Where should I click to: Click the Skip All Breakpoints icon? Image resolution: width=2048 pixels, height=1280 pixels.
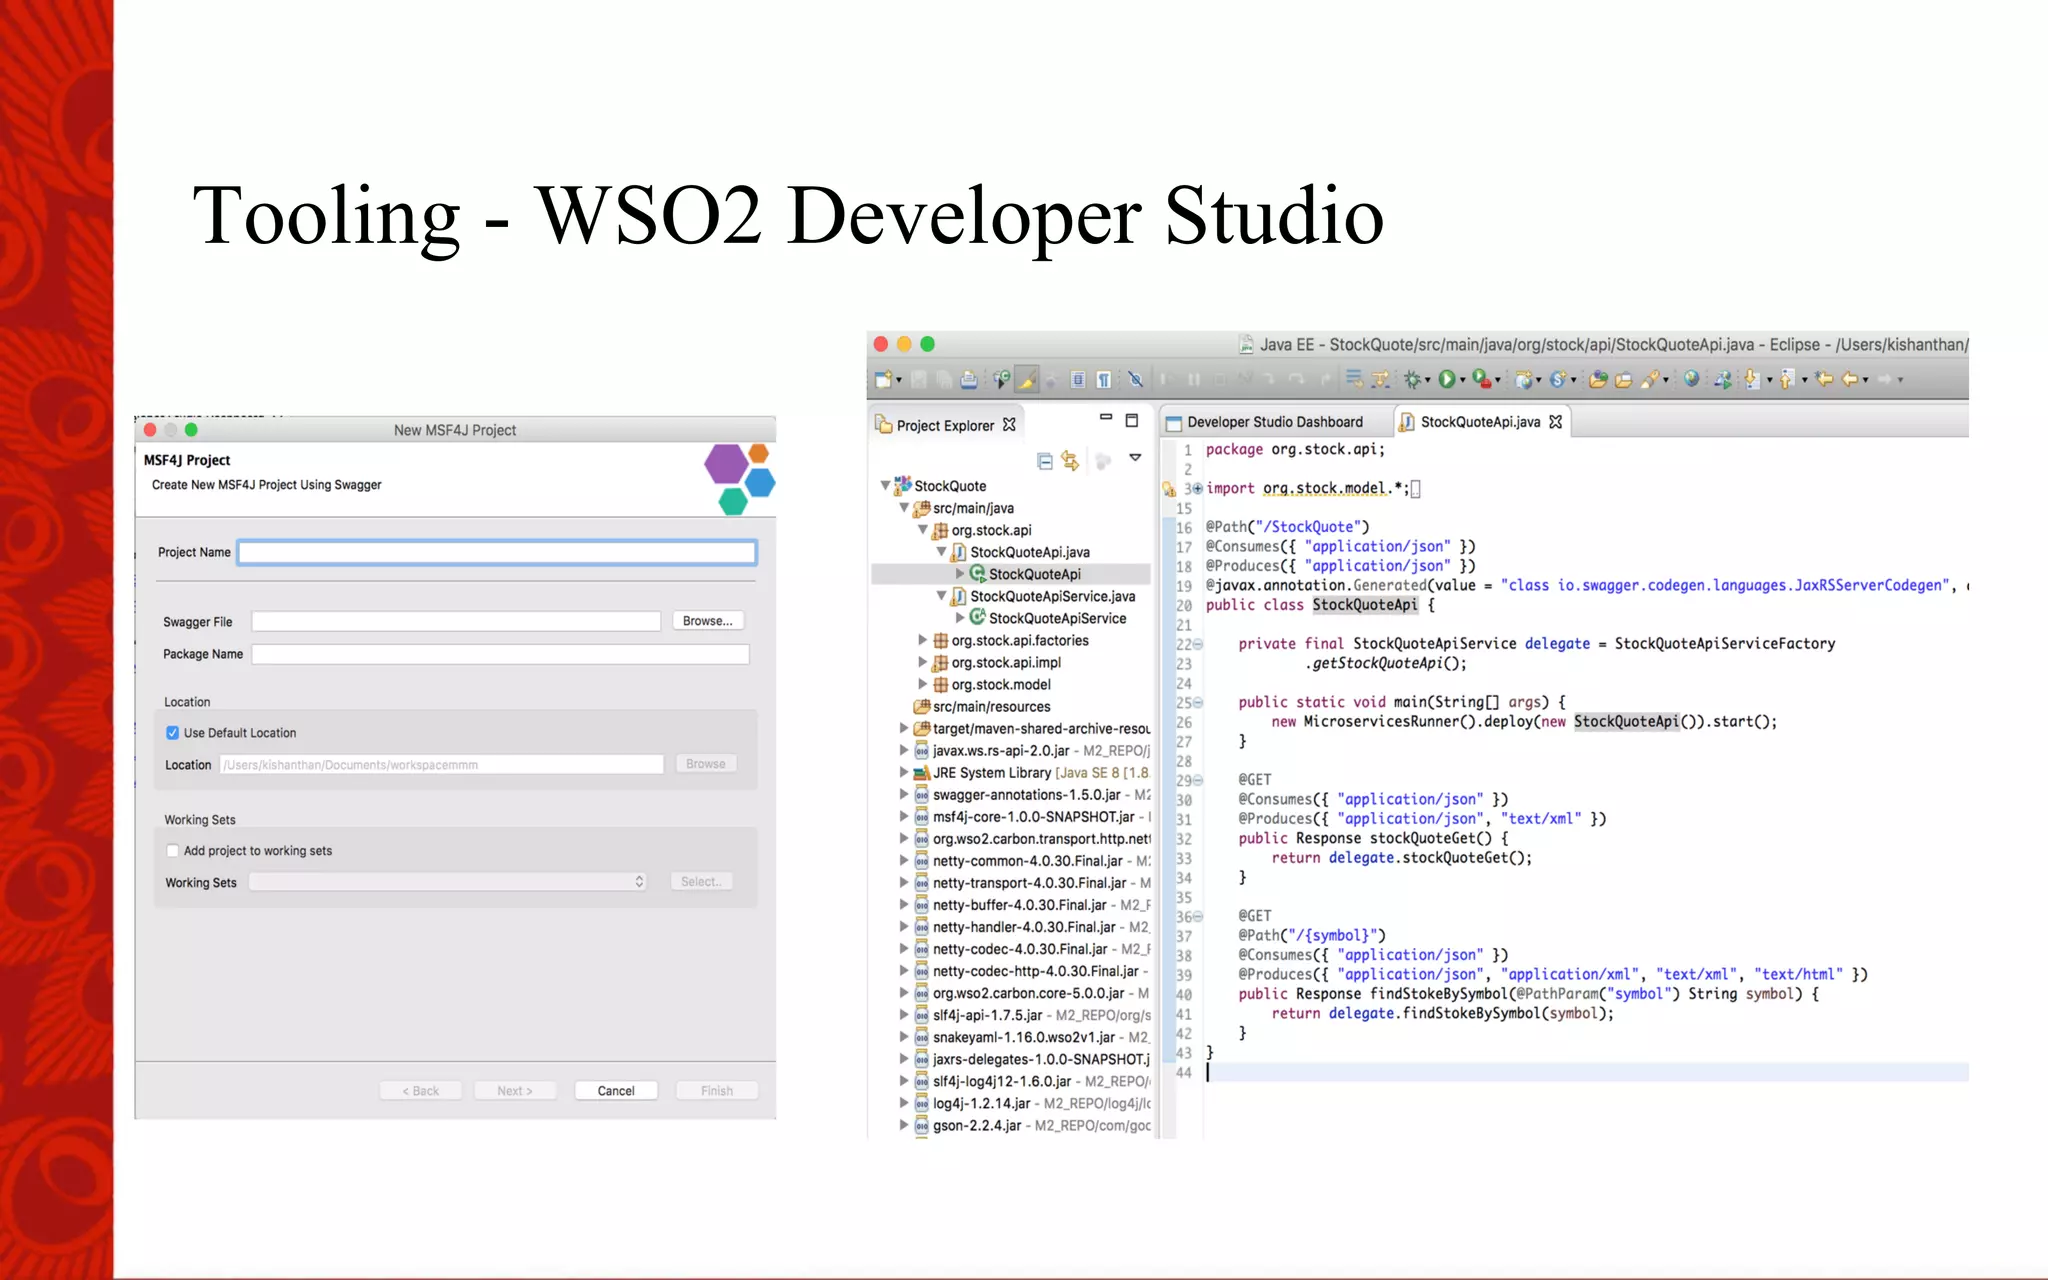[x=1136, y=379]
